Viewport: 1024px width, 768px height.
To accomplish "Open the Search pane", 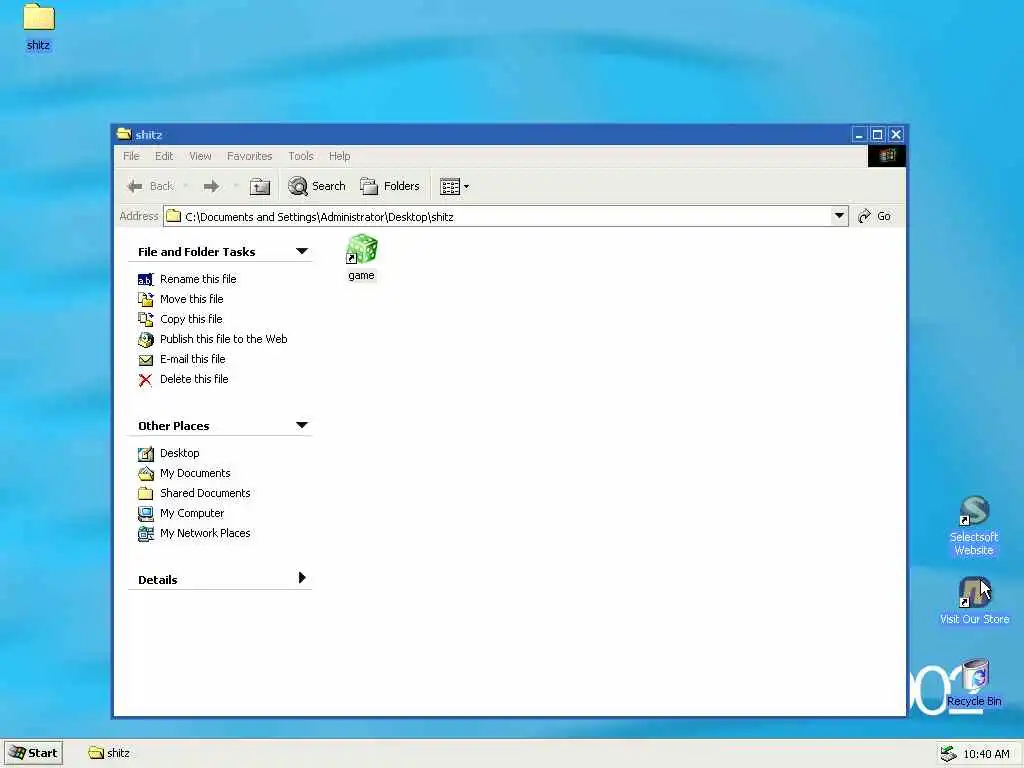I will pyautogui.click(x=317, y=186).
